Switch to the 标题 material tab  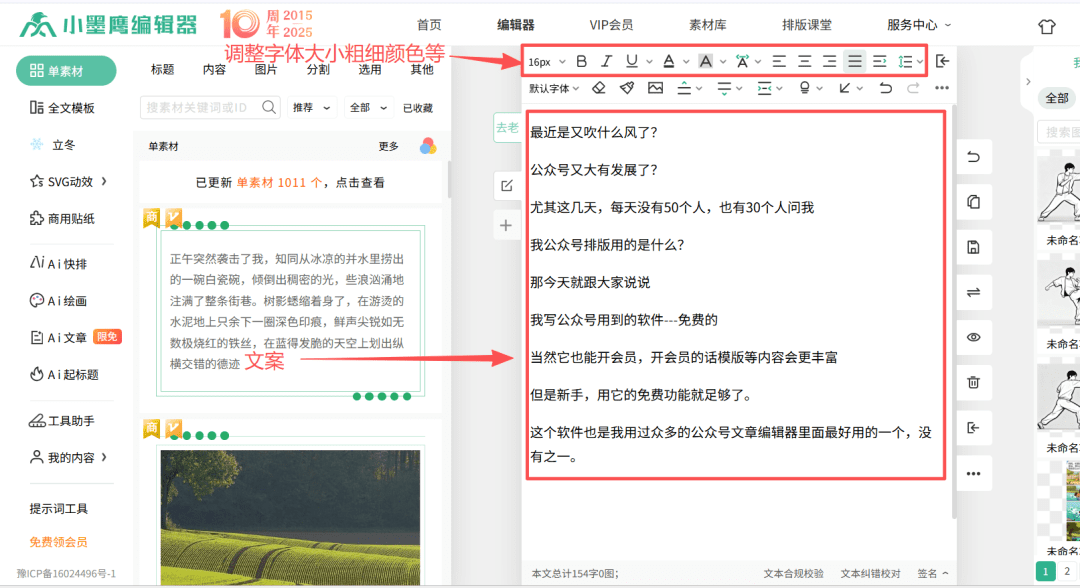click(162, 70)
